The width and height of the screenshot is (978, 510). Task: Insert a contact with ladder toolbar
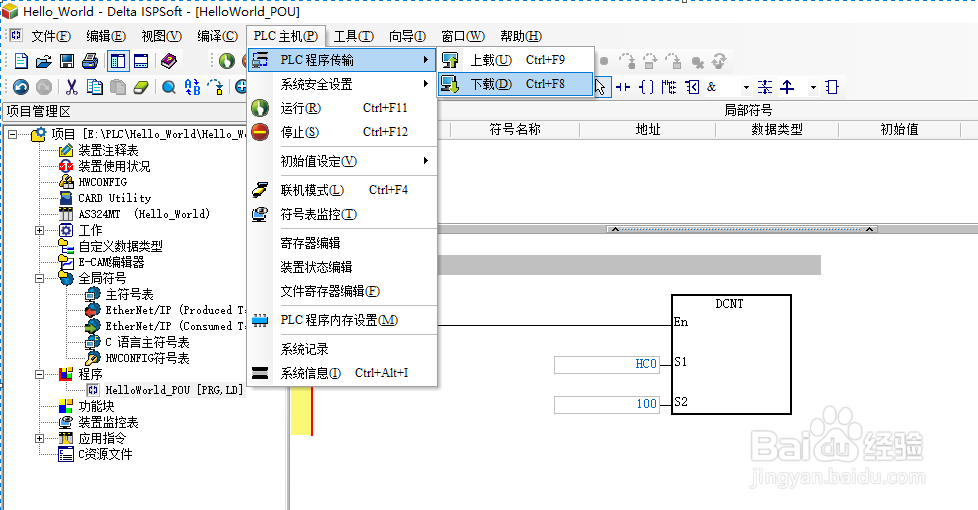coord(622,87)
